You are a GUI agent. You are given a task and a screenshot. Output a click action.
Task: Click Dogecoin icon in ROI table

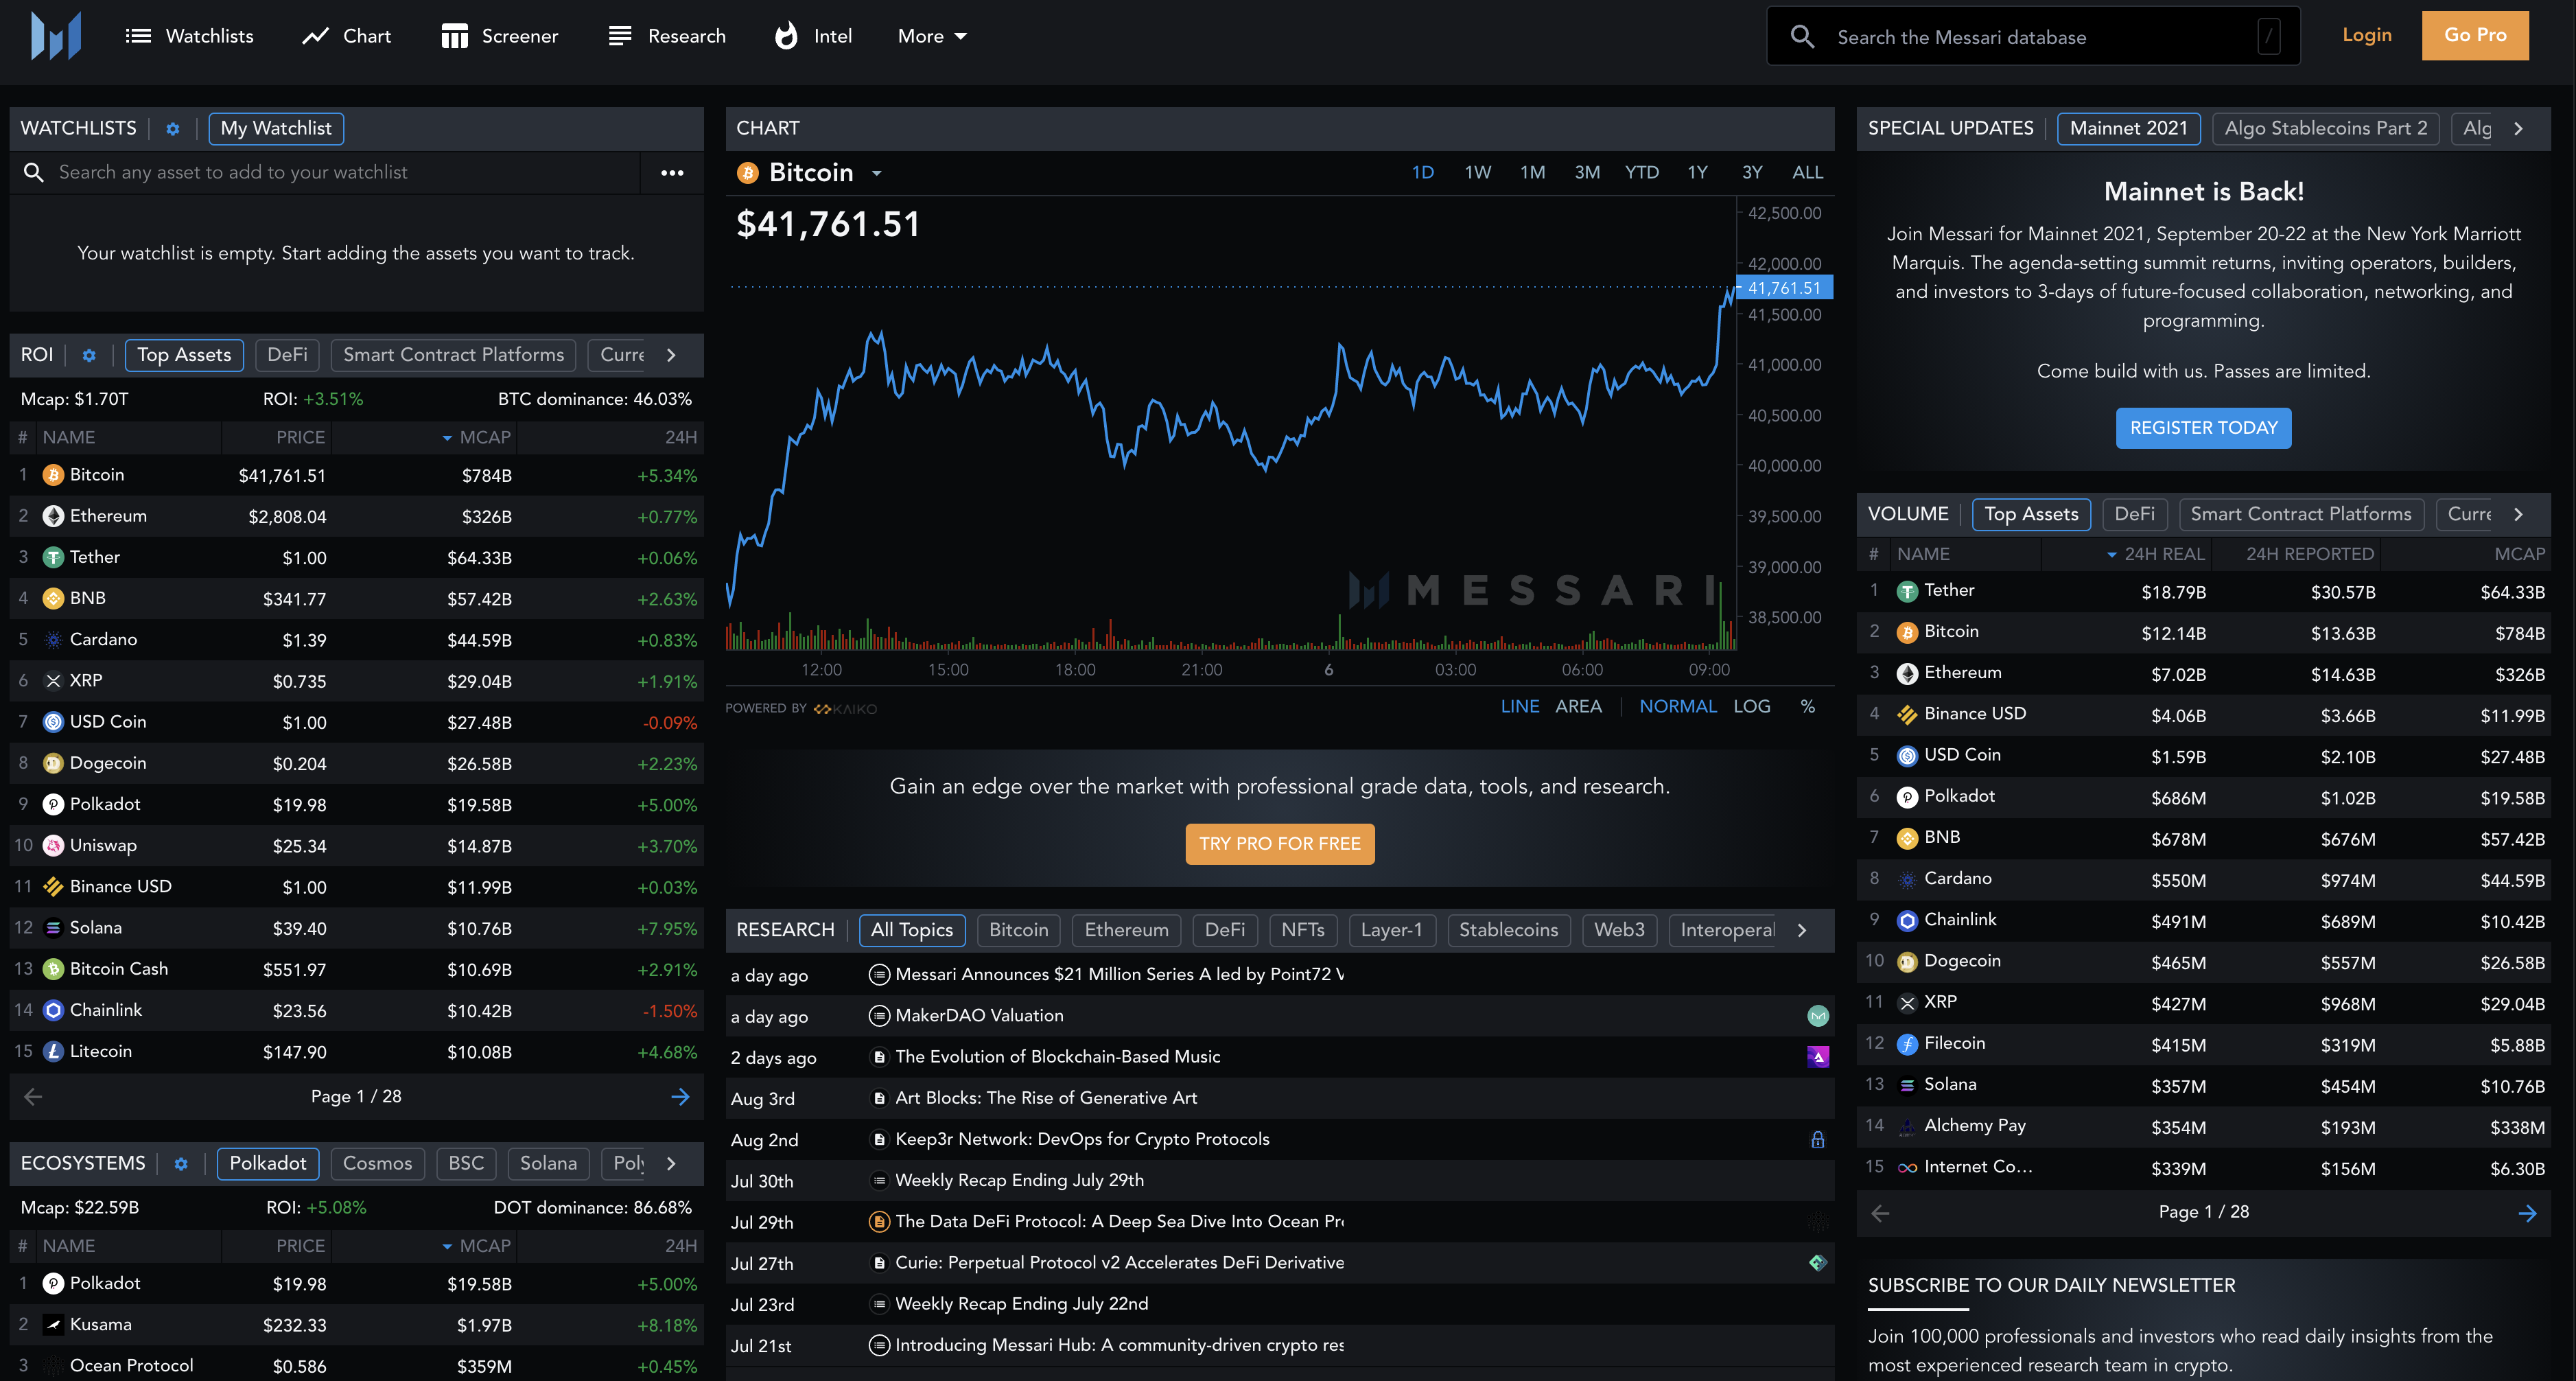[53, 763]
